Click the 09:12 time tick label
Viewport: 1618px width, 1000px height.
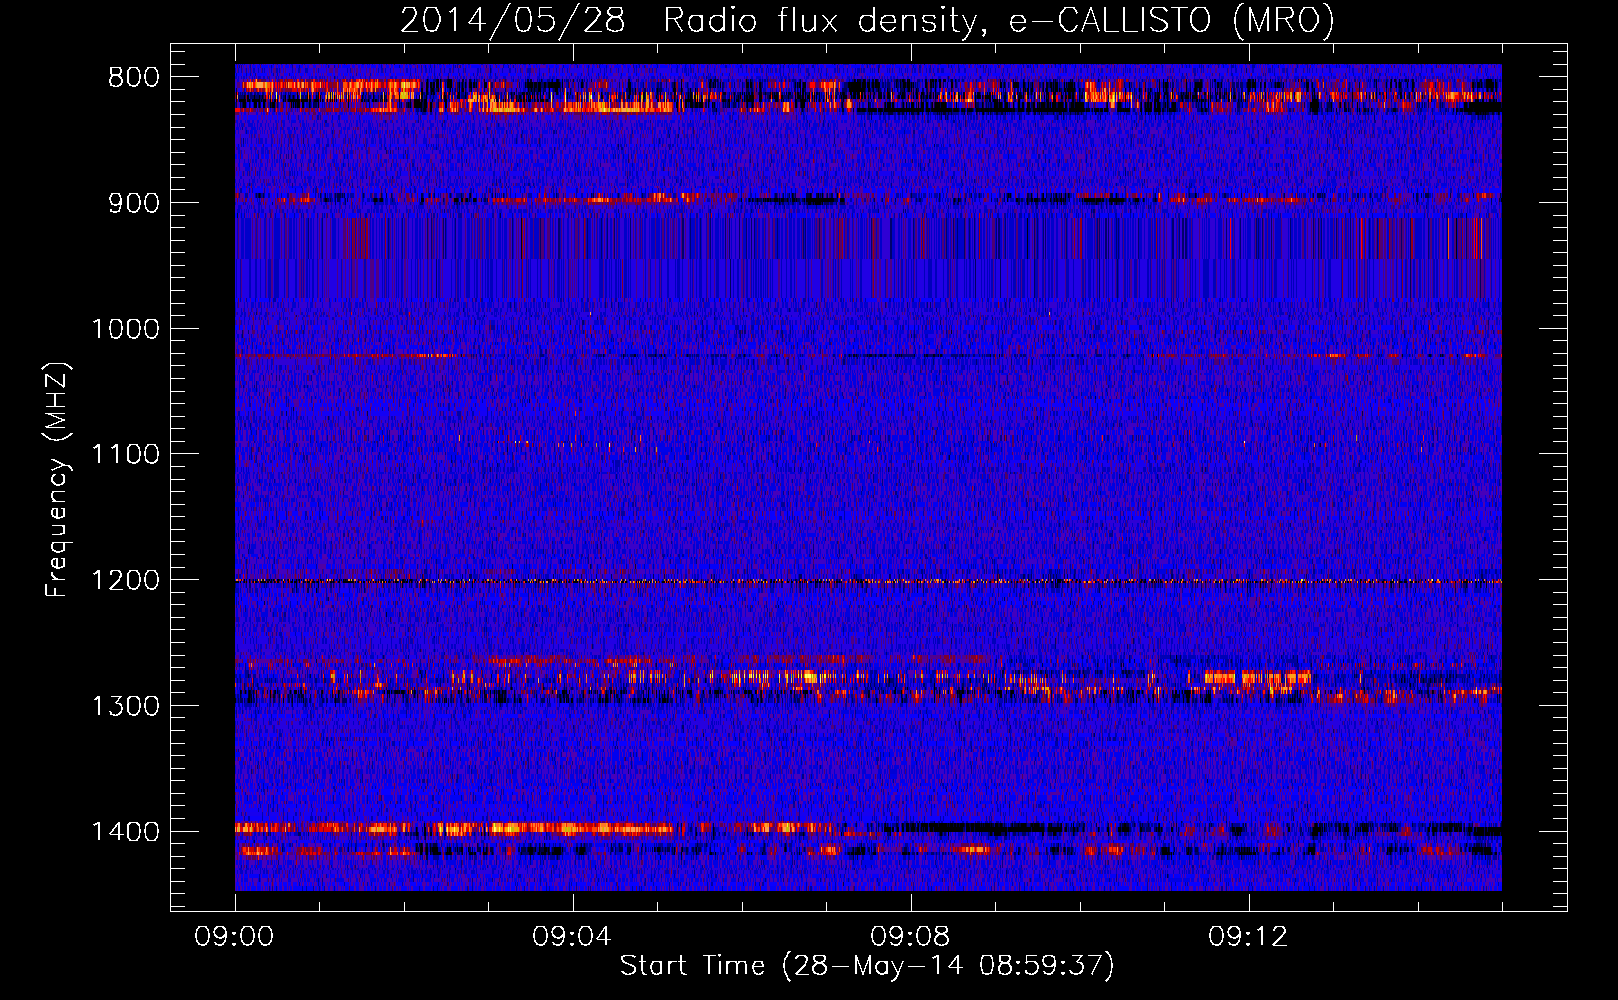[x=1249, y=937]
